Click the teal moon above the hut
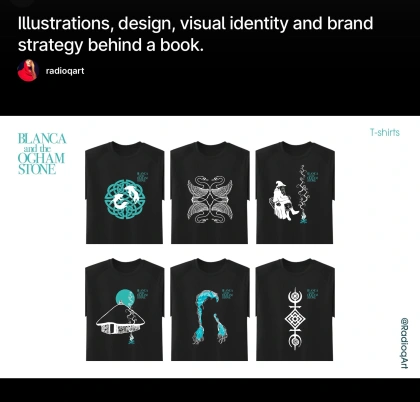 click(125, 298)
